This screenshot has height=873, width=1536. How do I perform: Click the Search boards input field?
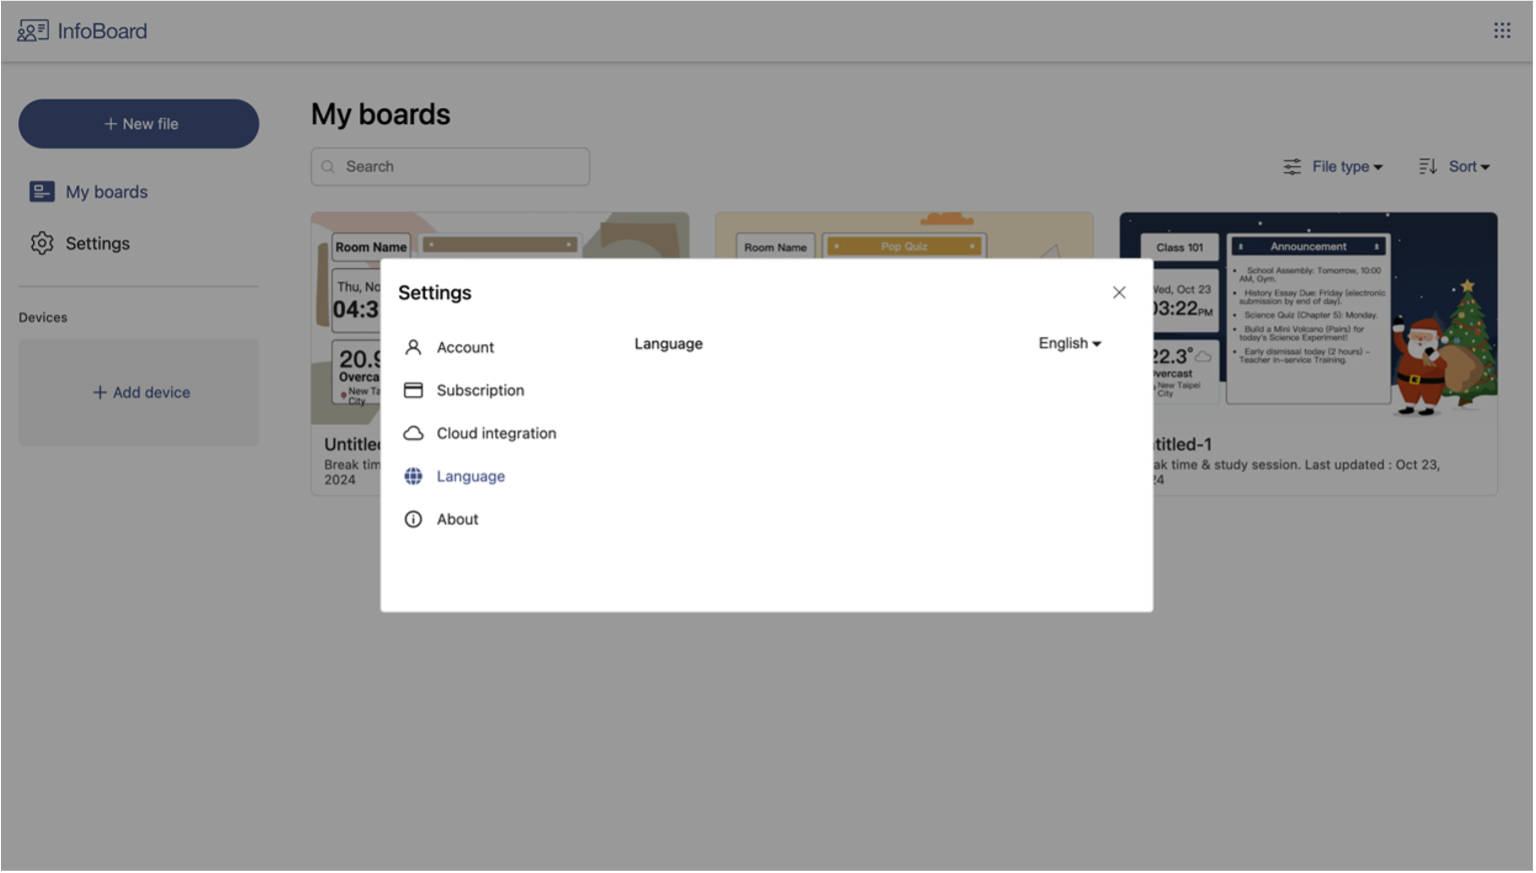click(451, 167)
